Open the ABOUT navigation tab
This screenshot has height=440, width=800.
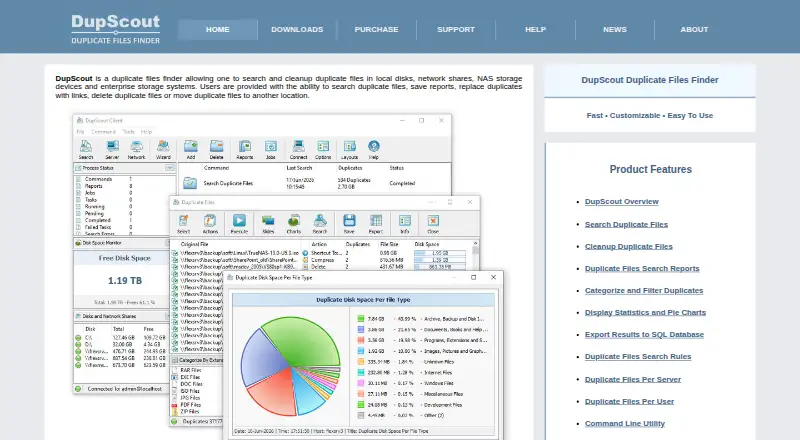coord(694,30)
